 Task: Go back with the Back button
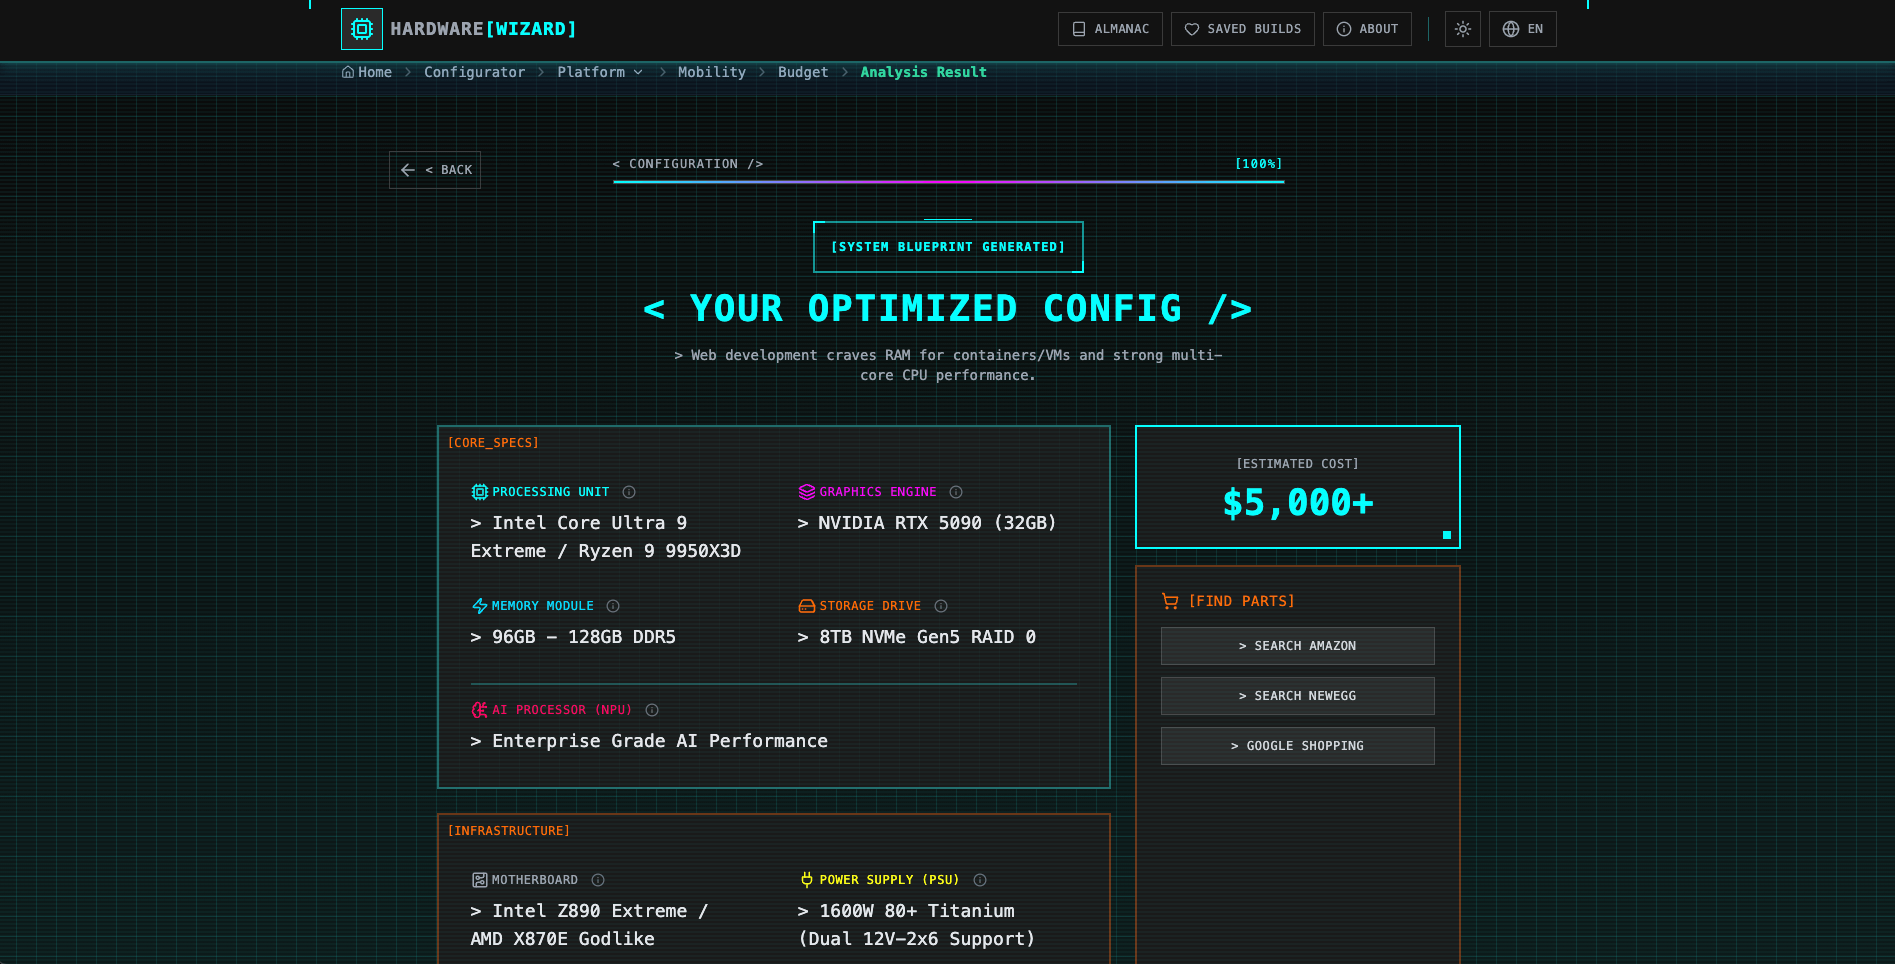435,170
